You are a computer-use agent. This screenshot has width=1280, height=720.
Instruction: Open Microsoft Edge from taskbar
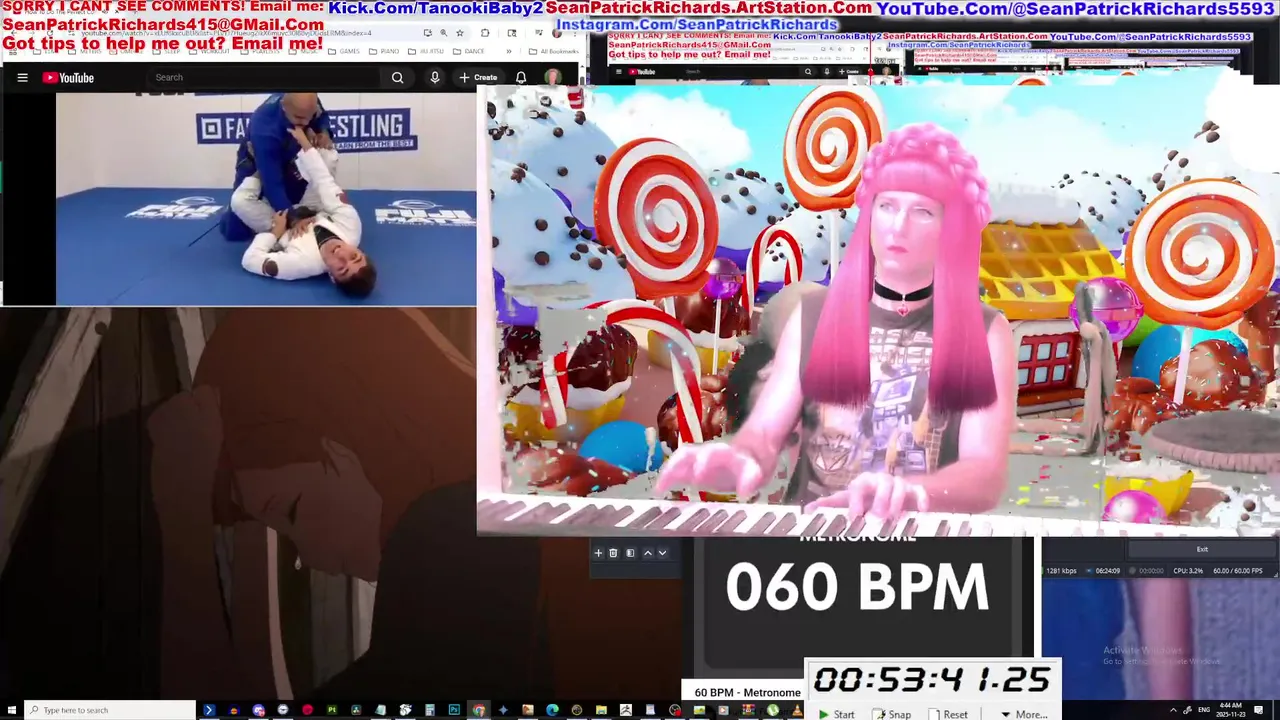(x=552, y=710)
